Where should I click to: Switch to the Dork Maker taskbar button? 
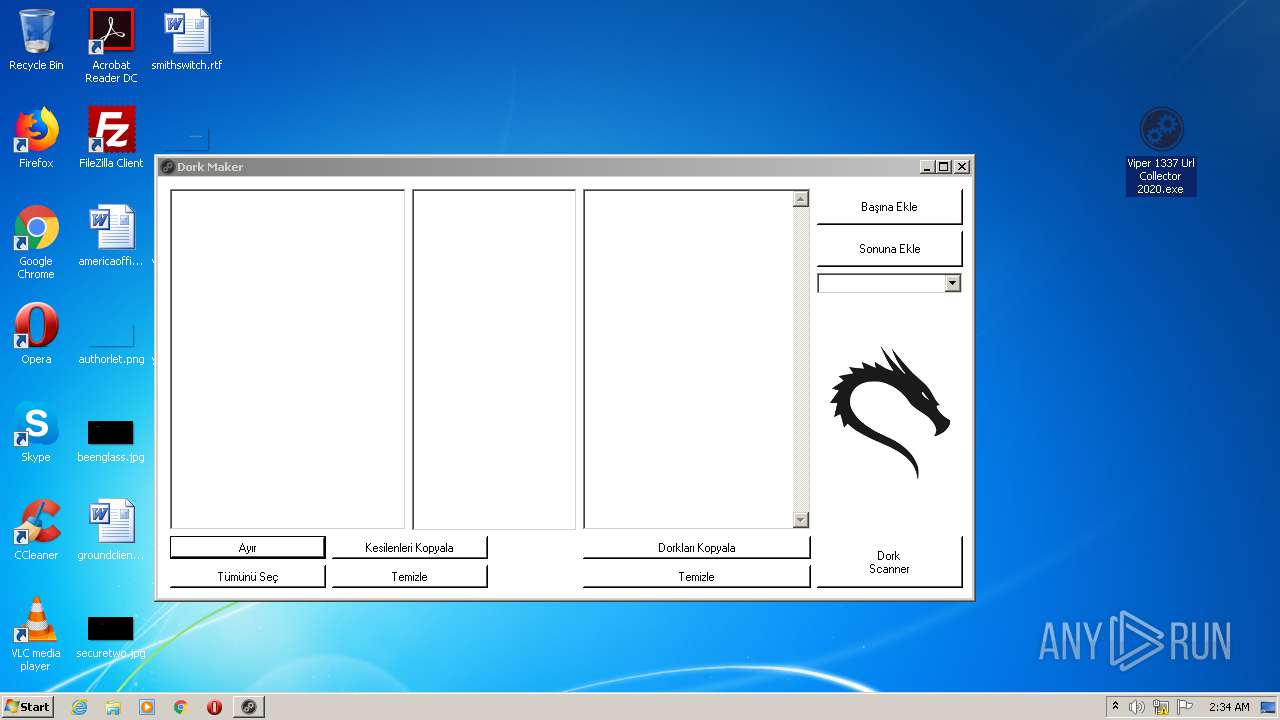[248, 707]
